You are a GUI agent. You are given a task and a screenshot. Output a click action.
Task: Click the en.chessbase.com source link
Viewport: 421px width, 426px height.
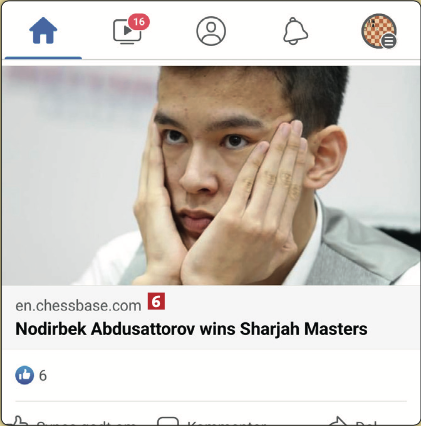pos(78,306)
